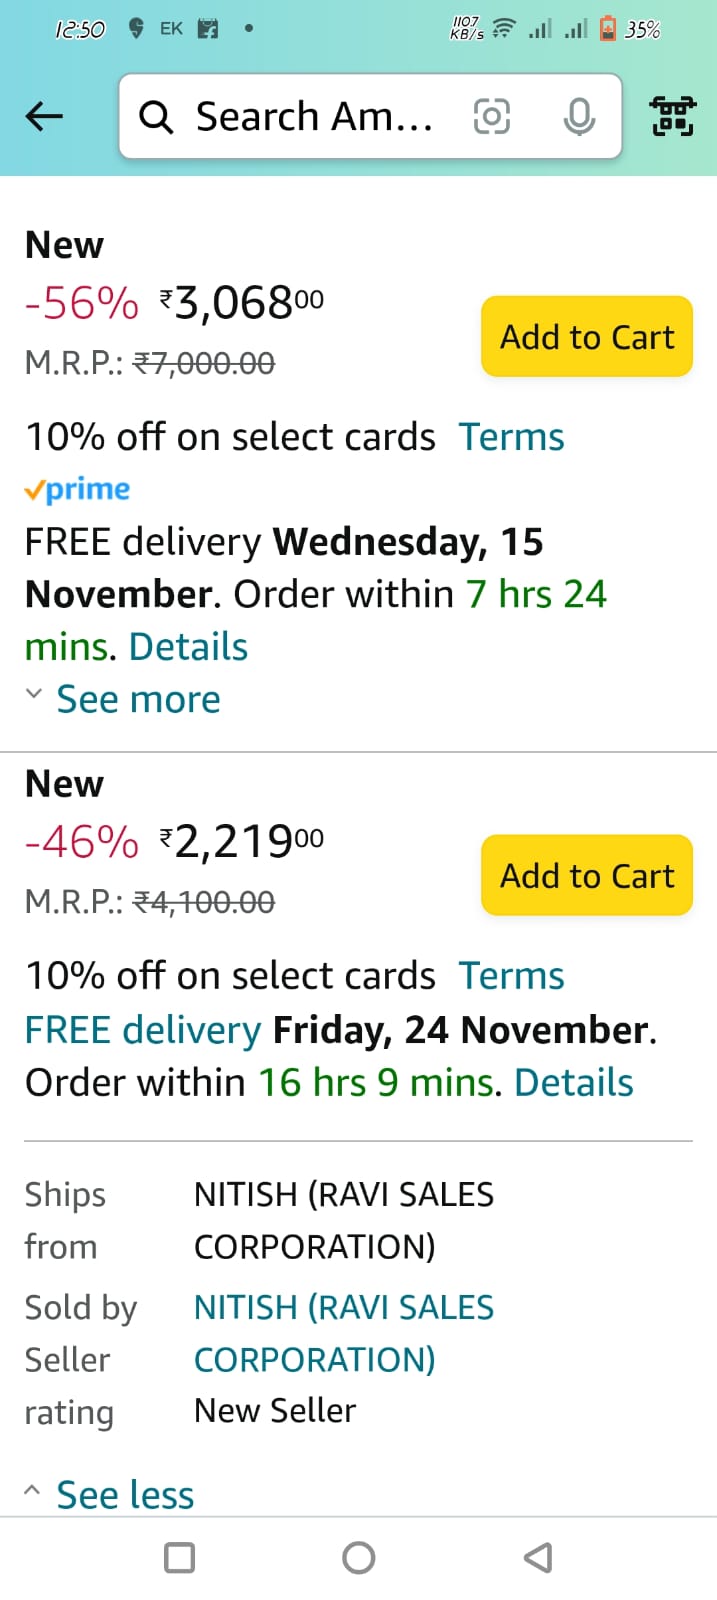Collapse the See less section
717x1600 pixels.
tap(124, 1494)
